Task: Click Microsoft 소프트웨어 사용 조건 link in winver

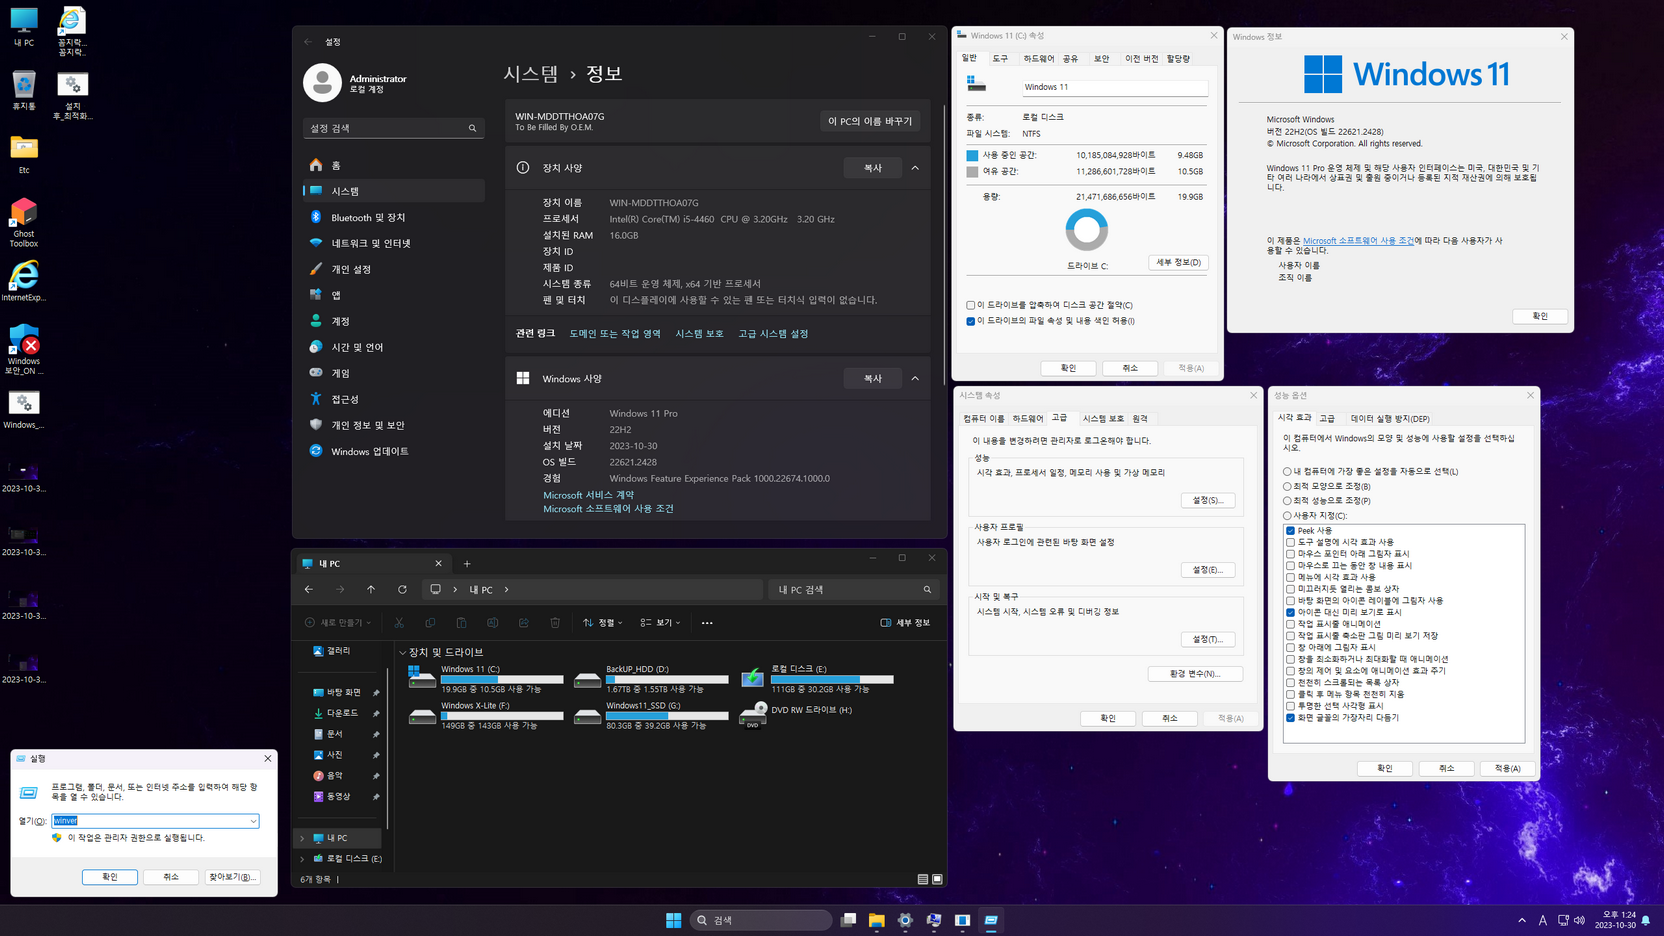Action: pos(1358,241)
